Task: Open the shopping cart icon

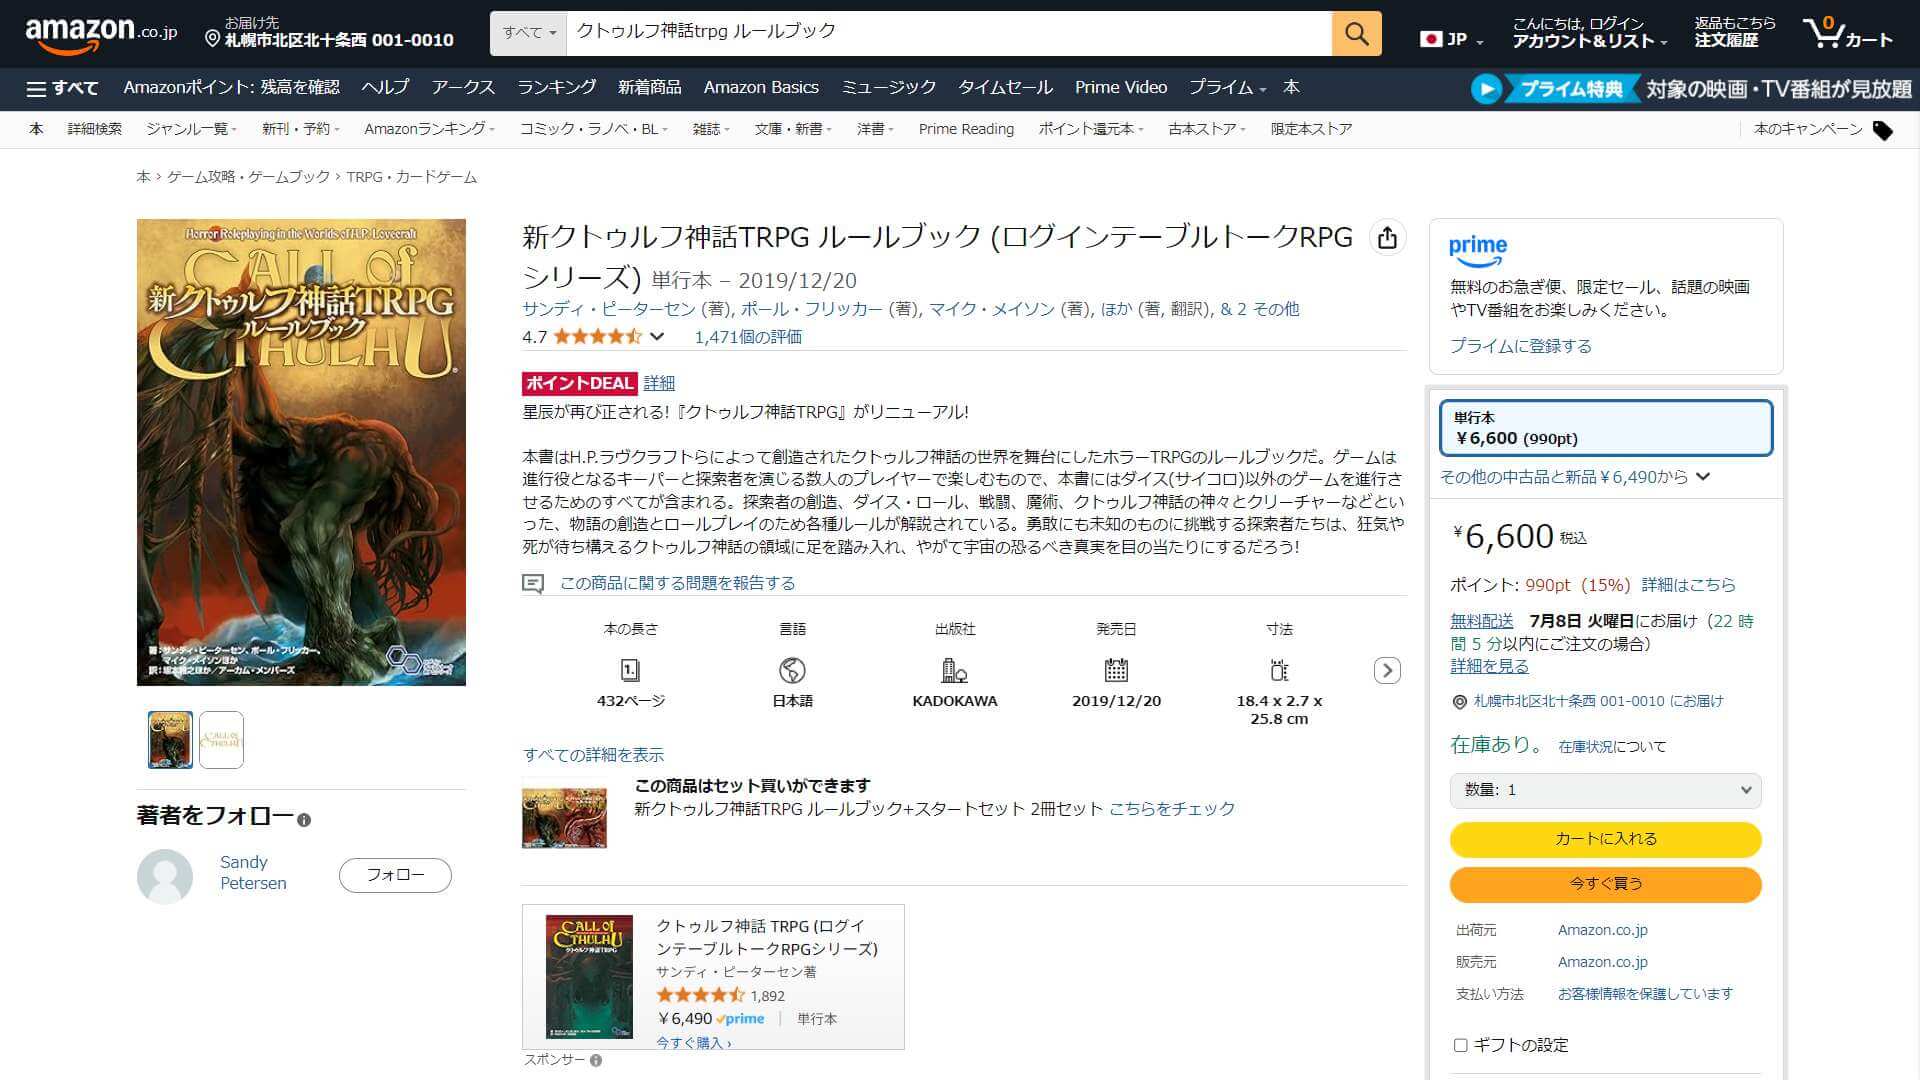Action: tap(1847, 34)
